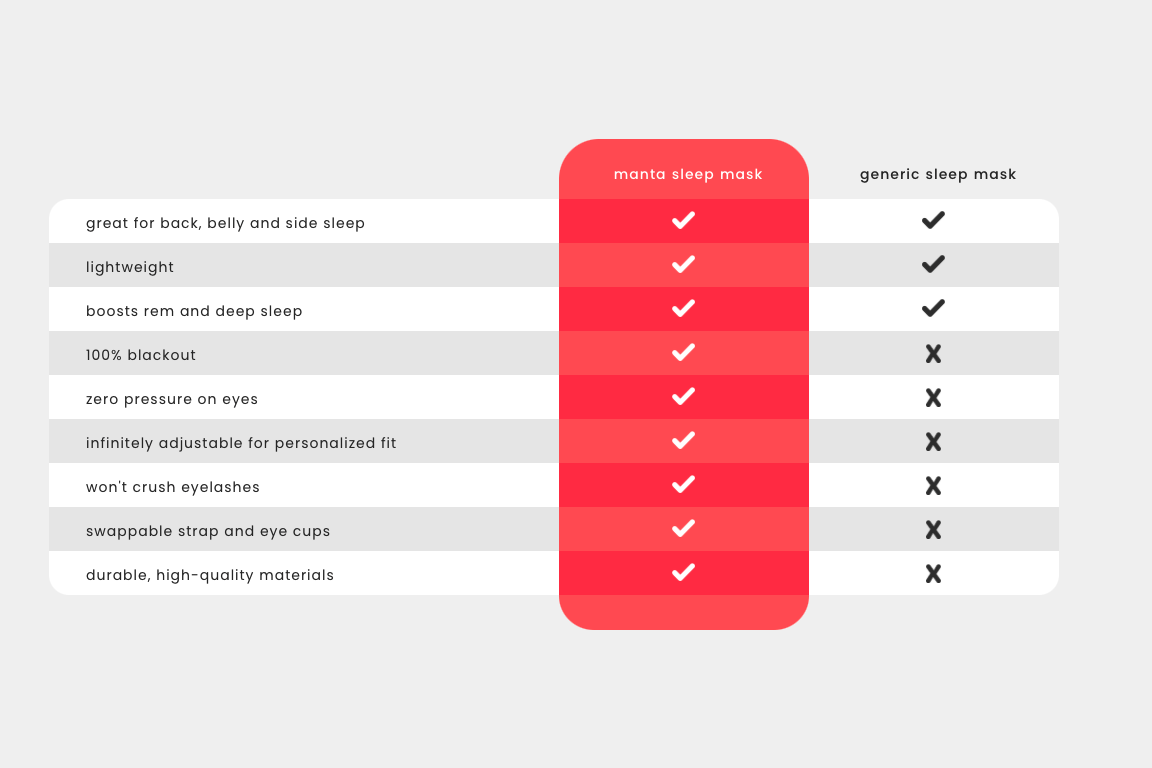This screenshot has height=768, width=1152.
Task: Click manta checkmark for won't crush eyelashes
Action: (x=683, y=485)
